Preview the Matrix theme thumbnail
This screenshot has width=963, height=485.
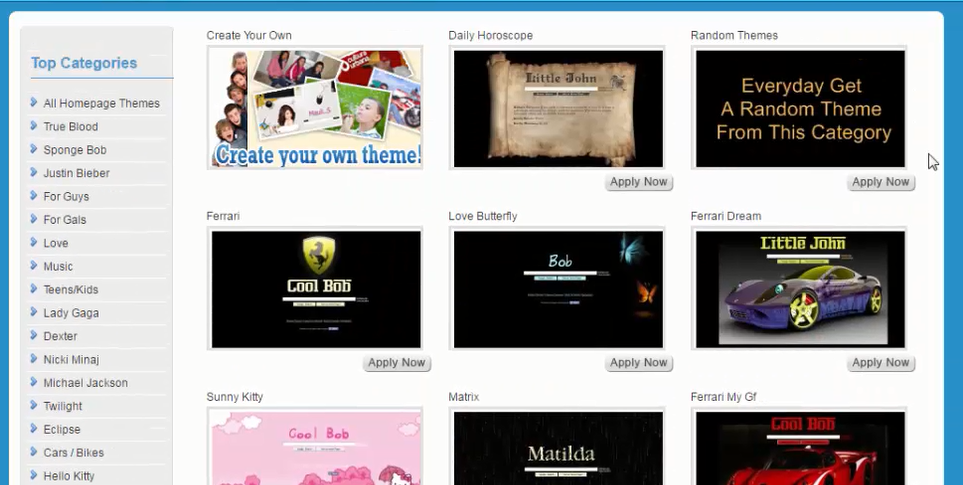point(558,446)
